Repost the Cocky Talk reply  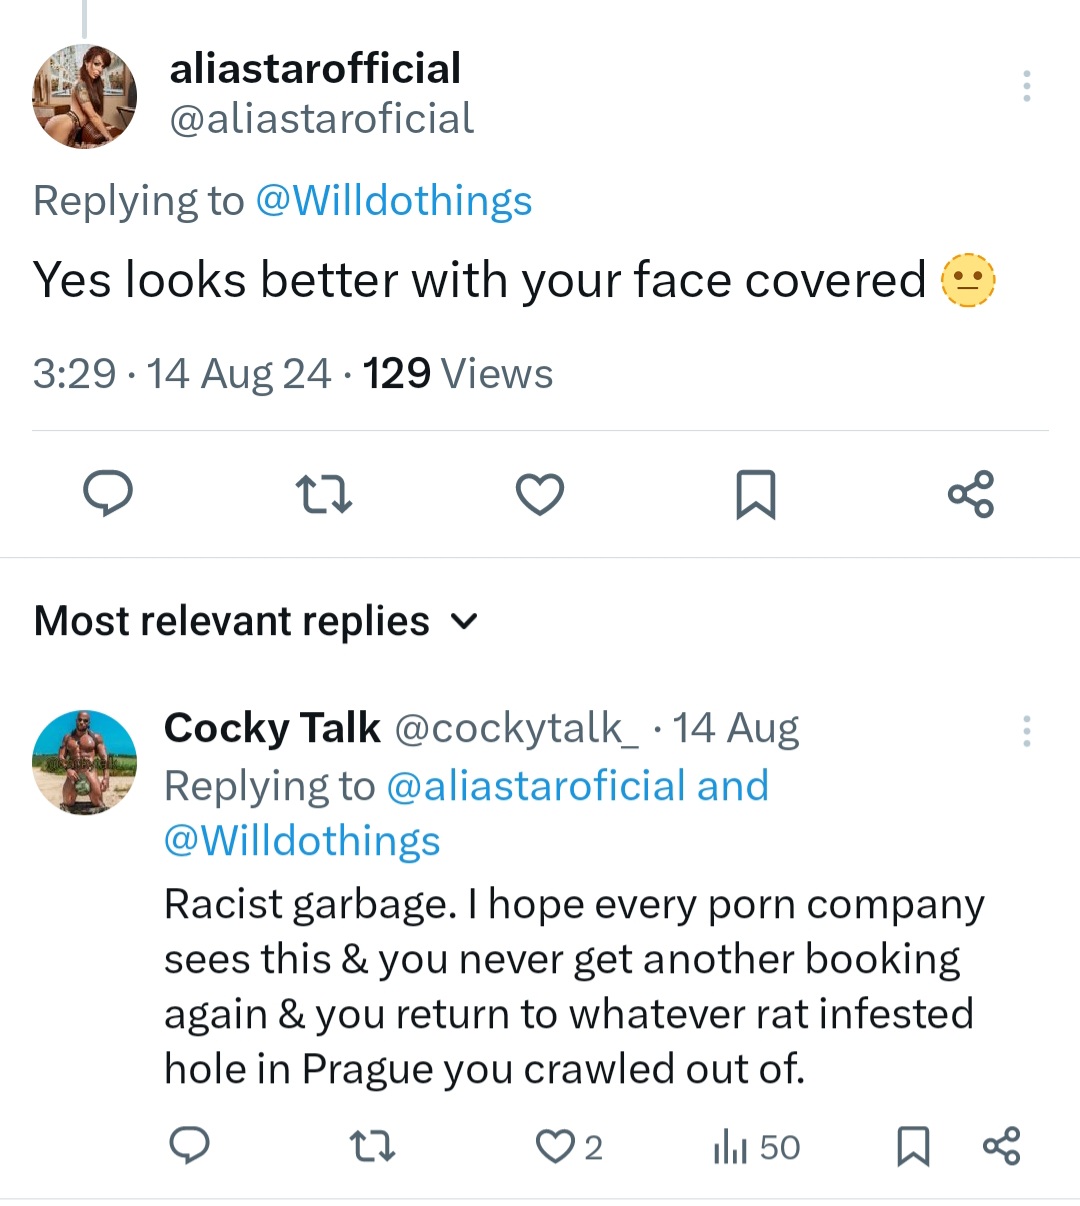(x=373, y=1146)
